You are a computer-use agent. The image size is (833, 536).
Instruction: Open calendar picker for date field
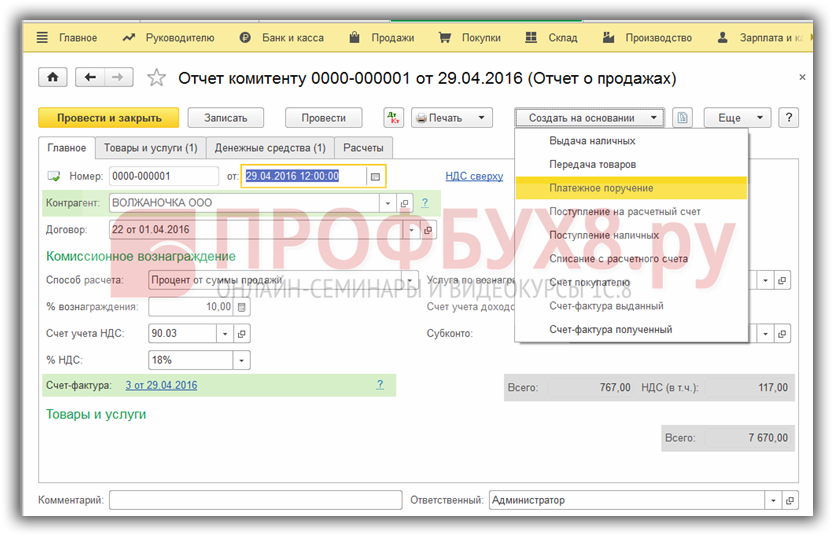[x=375, y=176]
